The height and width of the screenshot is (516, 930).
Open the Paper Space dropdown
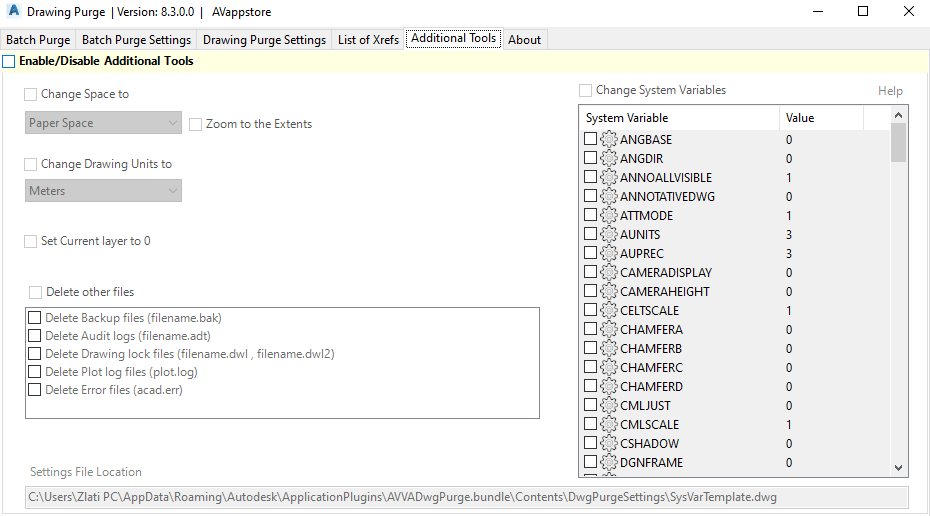[x=103, y=123]
